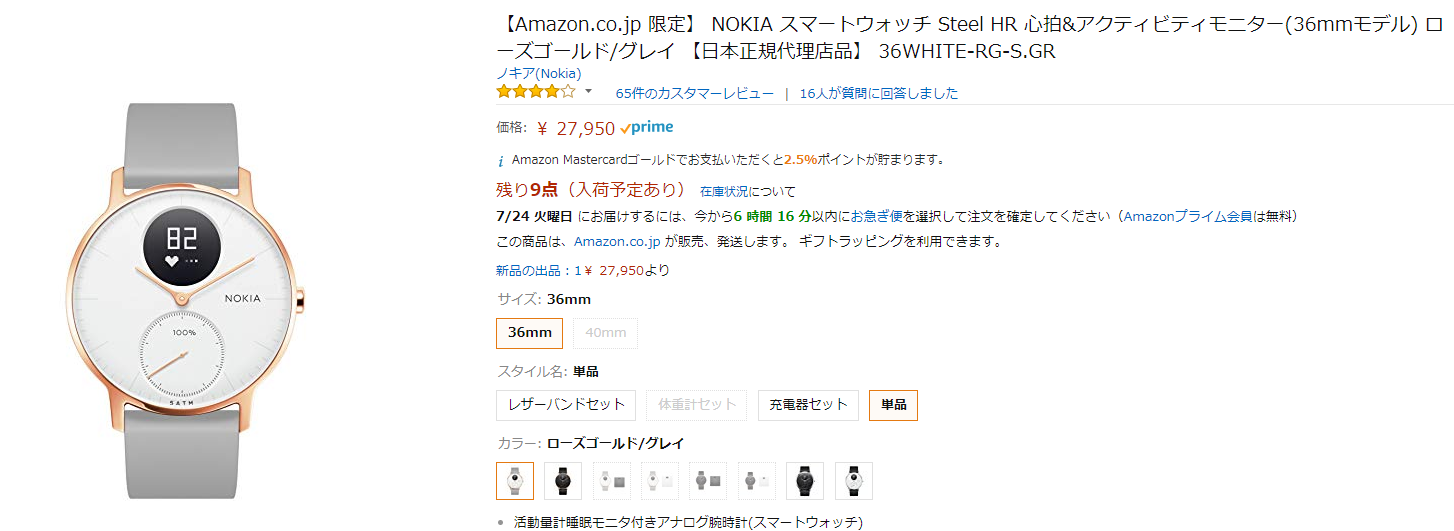The width and height of the screenshot is (1454, 531).
Task: Choose the レザーバンドセット style
Action: click(566, 405)
